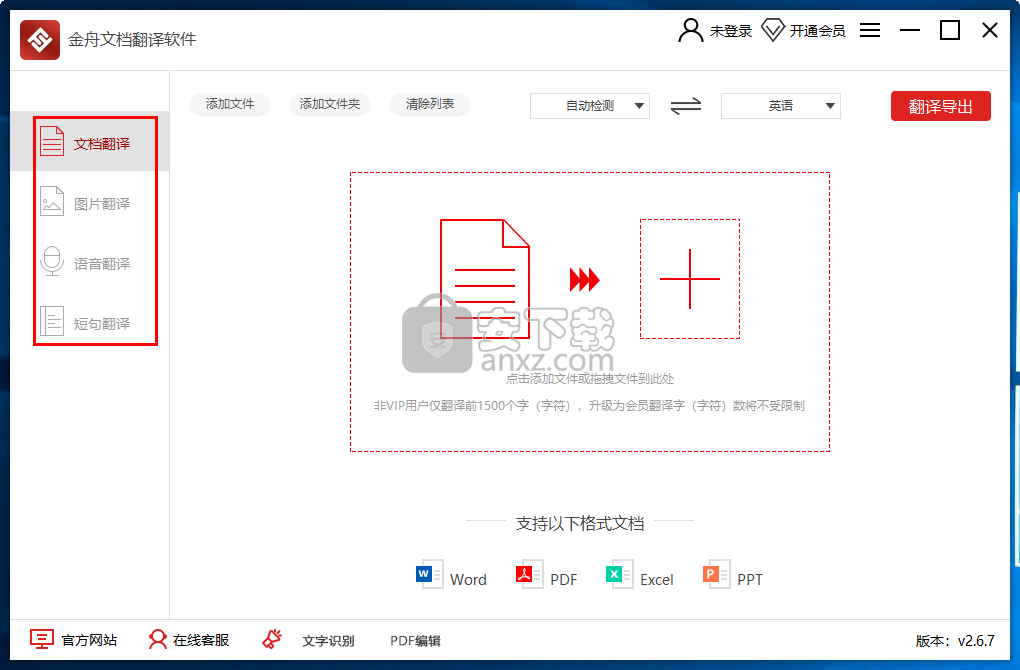Click the monitor icon beside 官方网站
This screenshot has width=1020, height=670.
pos(42,639)
